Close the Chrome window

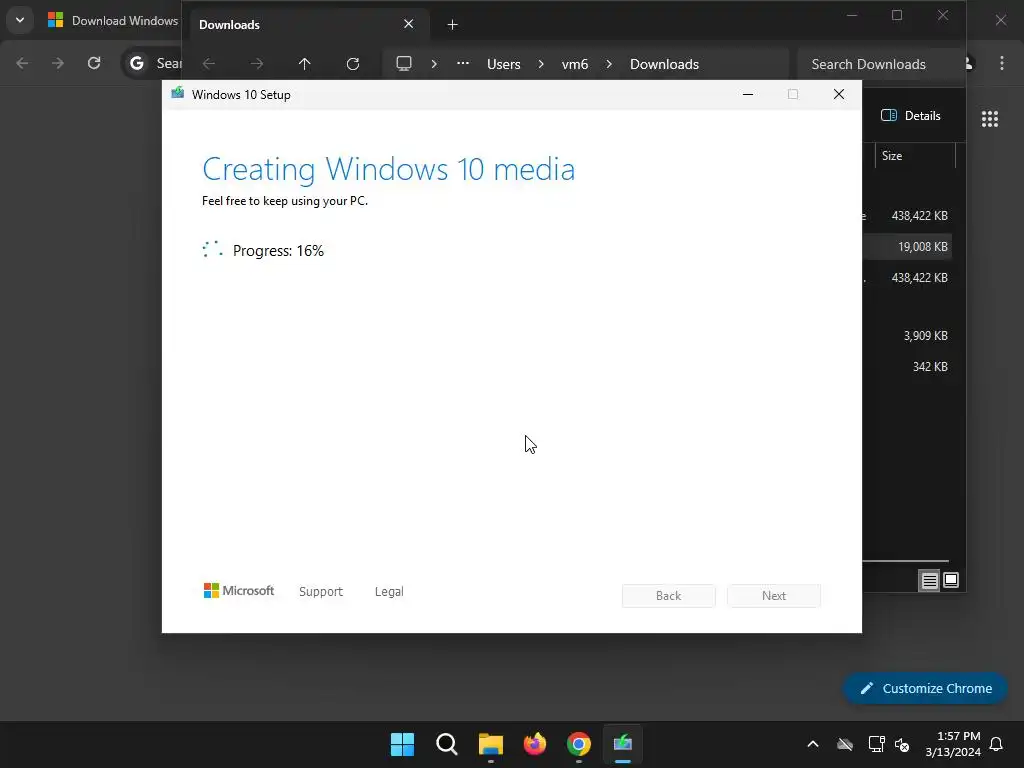click(x=1001, y=20)
